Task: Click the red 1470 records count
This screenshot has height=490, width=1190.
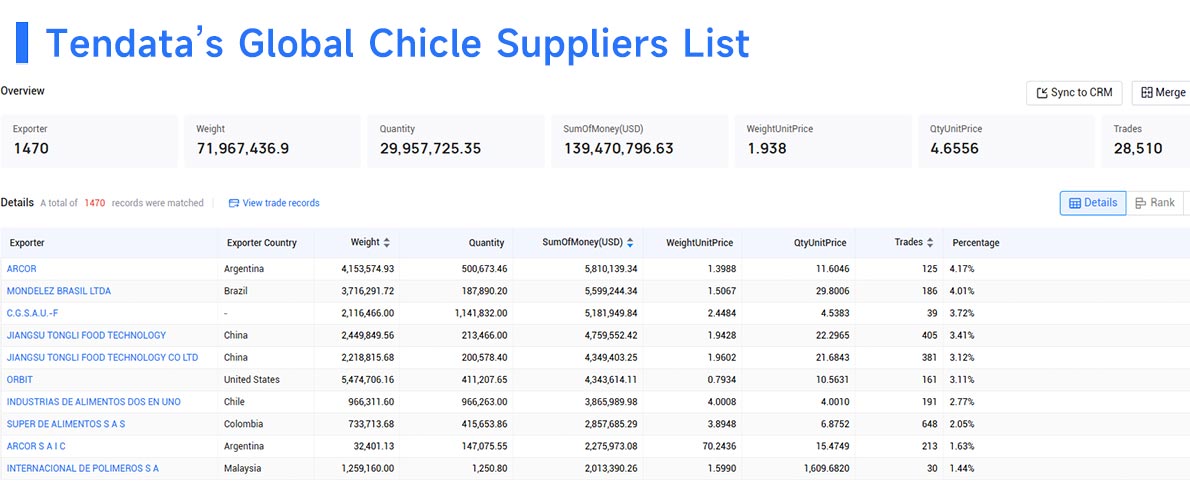Action: tap(95, 203)
